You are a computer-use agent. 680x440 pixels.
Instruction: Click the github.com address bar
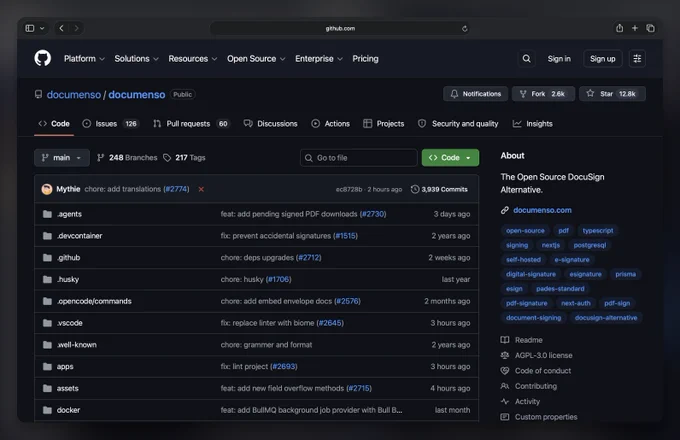click(x=340, y=29)
